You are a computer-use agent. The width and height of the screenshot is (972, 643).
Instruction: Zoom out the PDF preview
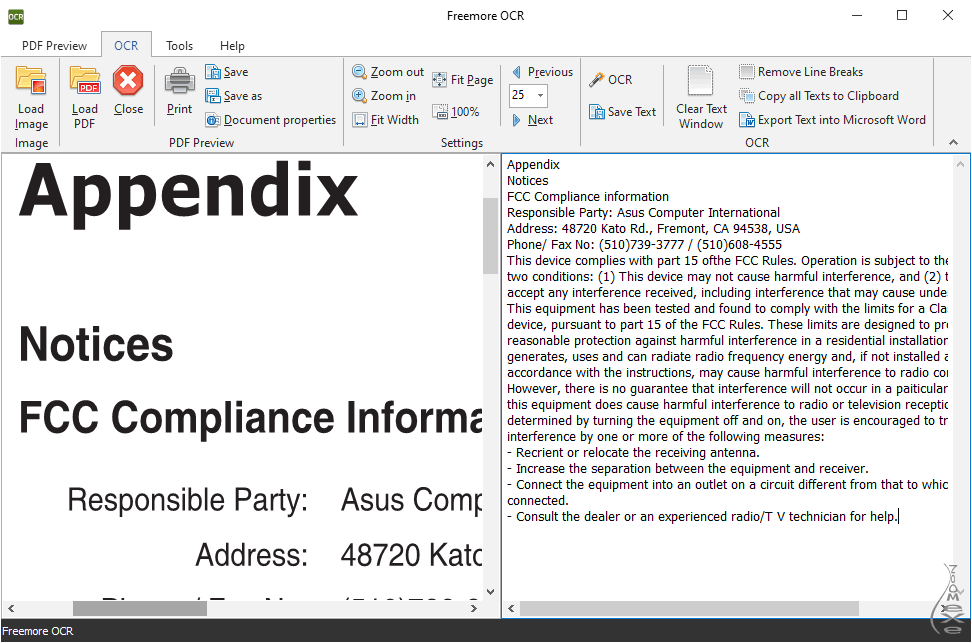388,72
